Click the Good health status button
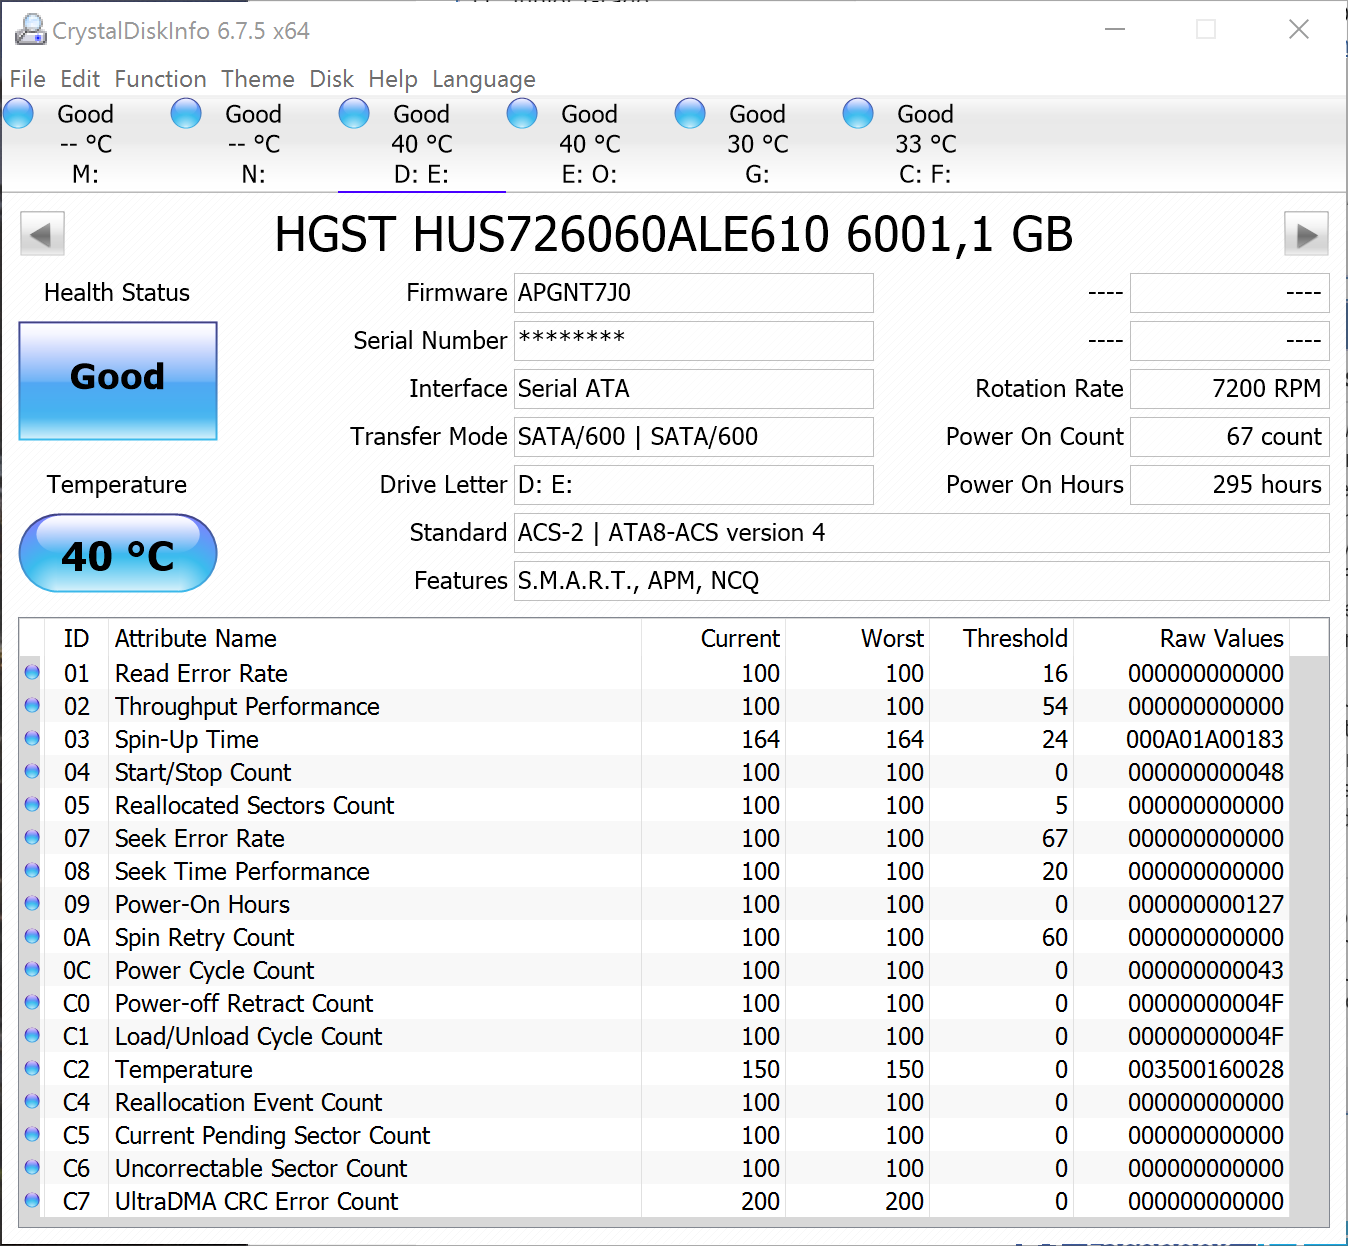Screen dimensions: 1348x1246 [118, 380]
